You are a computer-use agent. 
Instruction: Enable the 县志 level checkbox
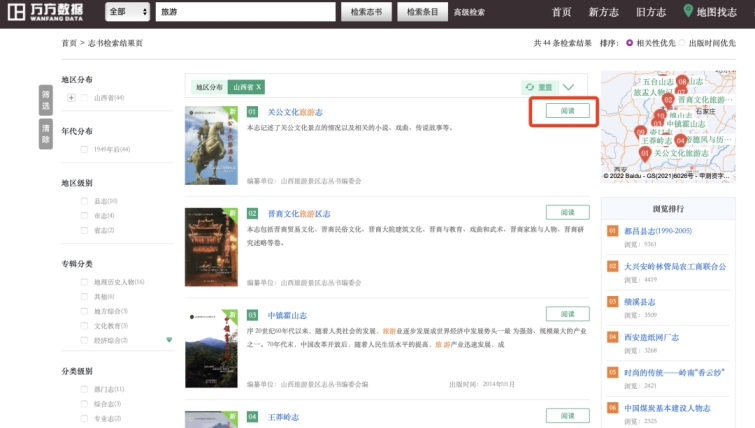(x=84, y=200)
